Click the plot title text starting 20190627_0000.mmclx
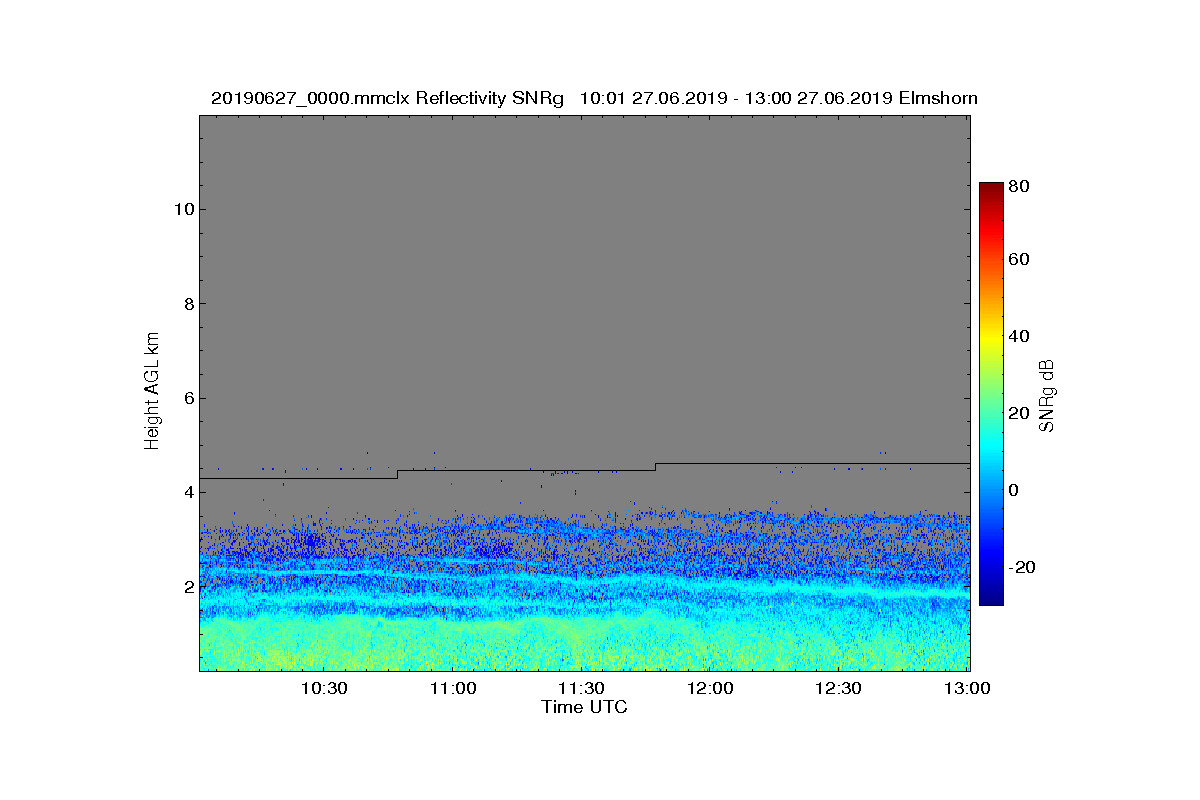Screen dimensions: 1200x800 point(594,98)
